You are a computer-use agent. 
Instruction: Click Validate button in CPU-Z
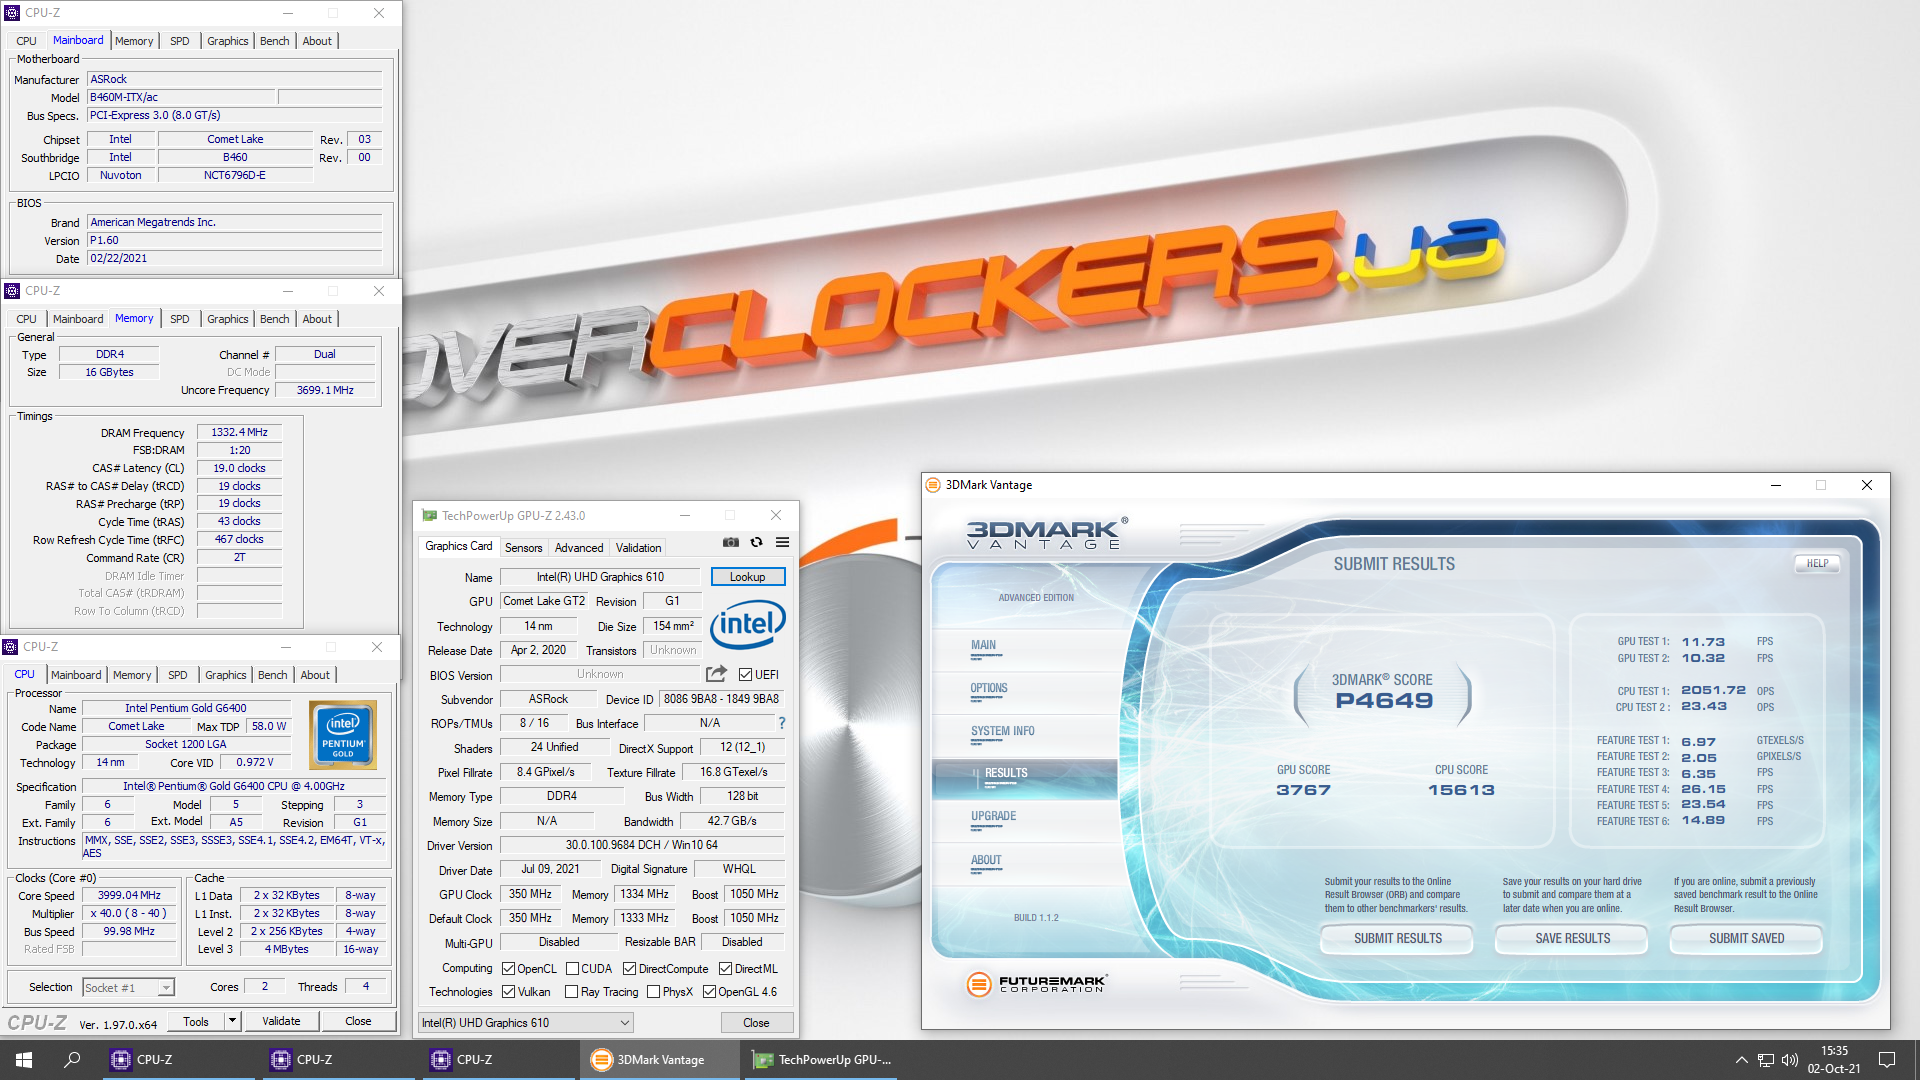(x=281, y=1021)
